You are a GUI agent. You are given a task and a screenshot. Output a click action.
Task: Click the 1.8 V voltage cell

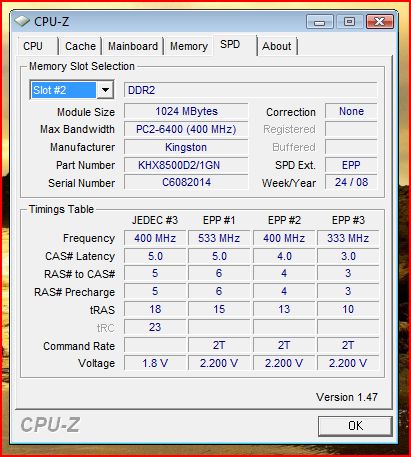pyautogui.click(x=155, y=363)
